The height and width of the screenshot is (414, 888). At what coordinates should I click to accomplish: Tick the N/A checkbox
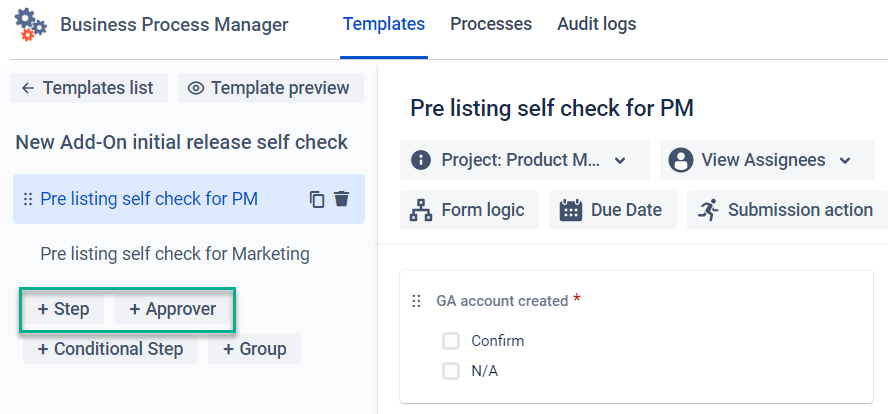pos(451,371)
